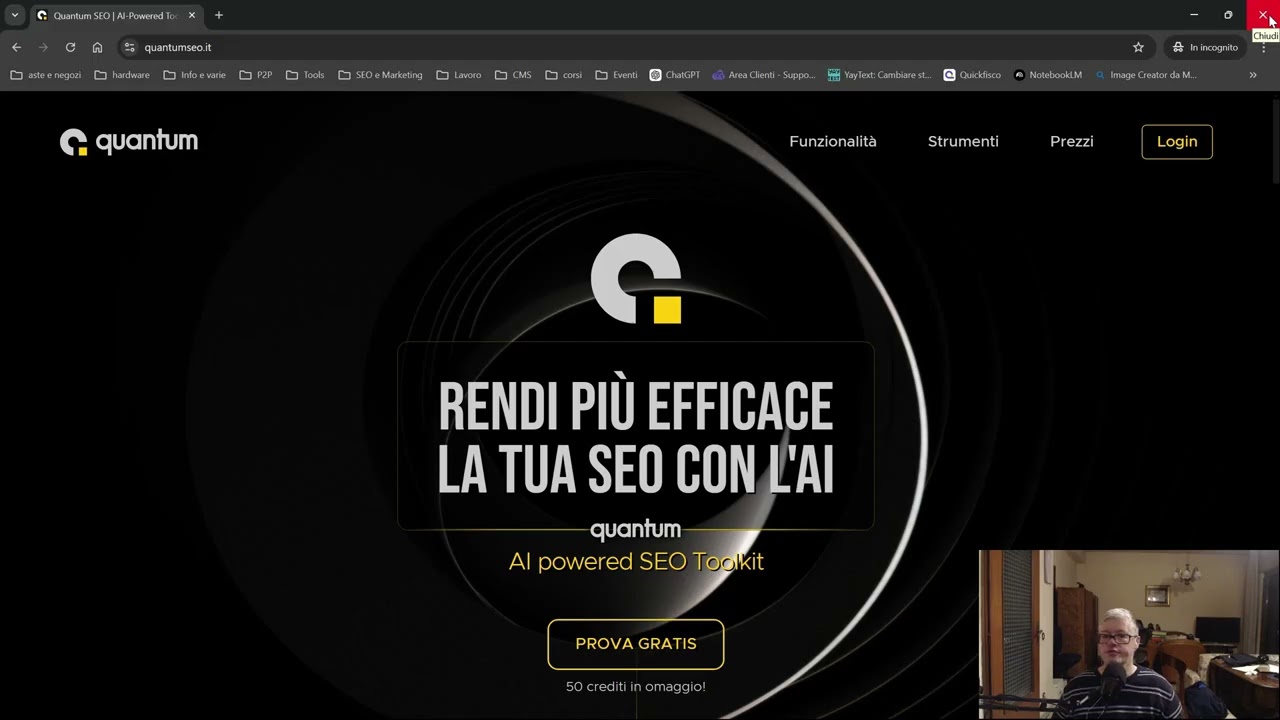Click the webcam video overlay
Screen dimensions: 1280x720
pos(1129,635)
